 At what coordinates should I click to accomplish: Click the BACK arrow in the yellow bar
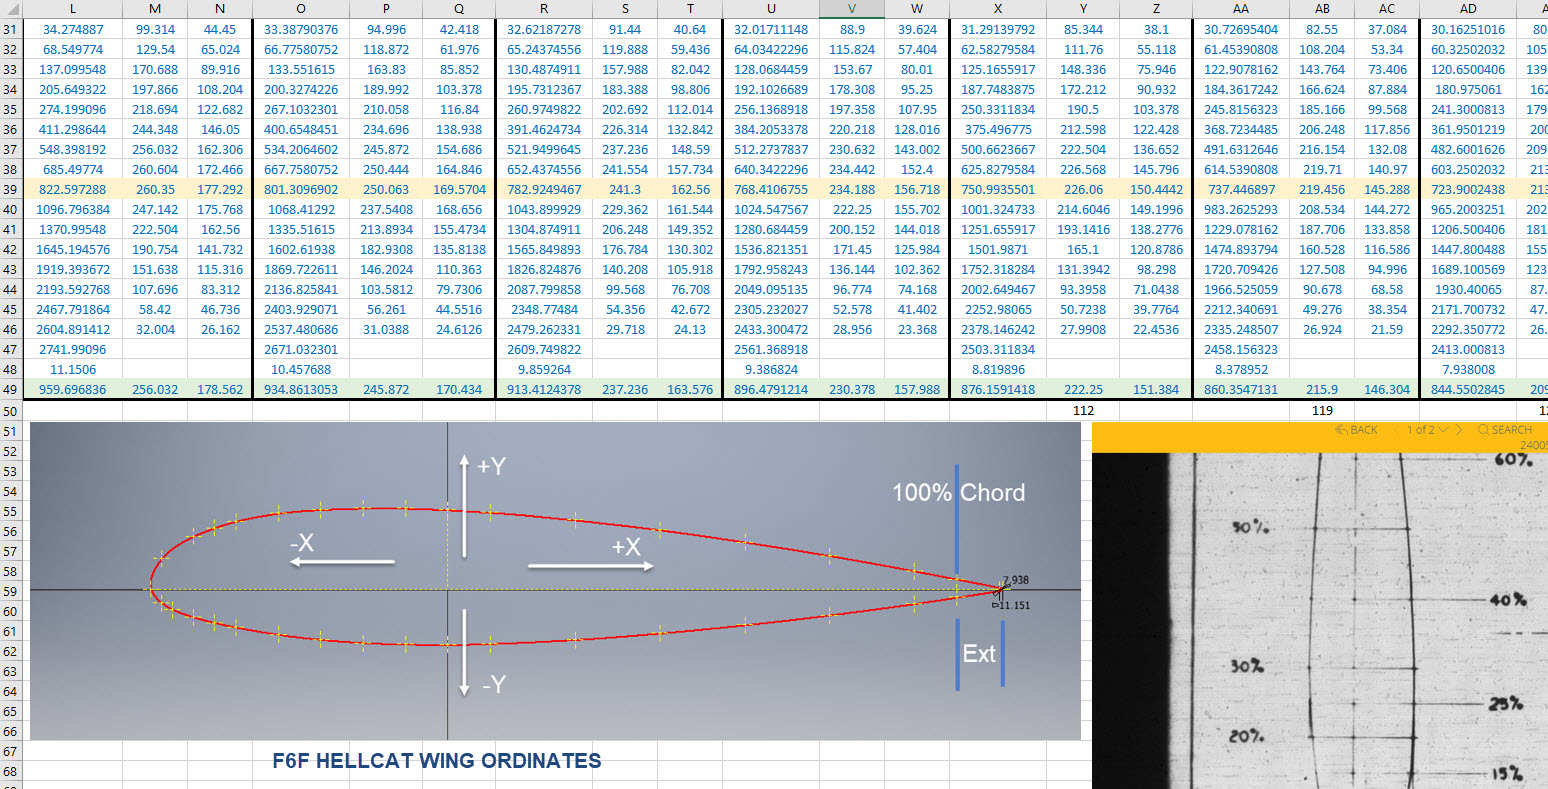coord(1340,430)
